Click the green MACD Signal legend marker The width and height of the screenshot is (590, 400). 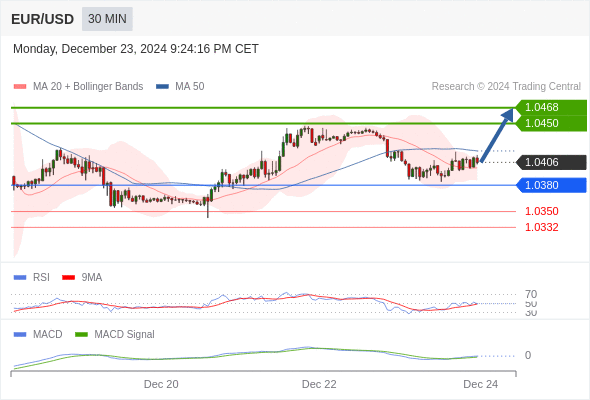pyautogui.click(x=81, y=335)
